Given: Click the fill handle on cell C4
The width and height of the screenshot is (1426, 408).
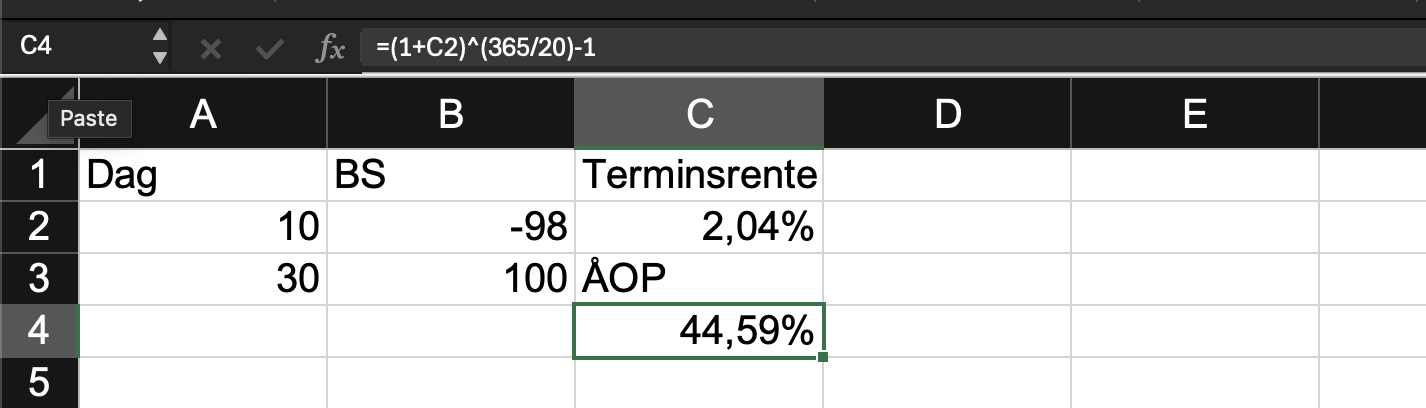Looking at the screenshot, I should tap(822, 356).
